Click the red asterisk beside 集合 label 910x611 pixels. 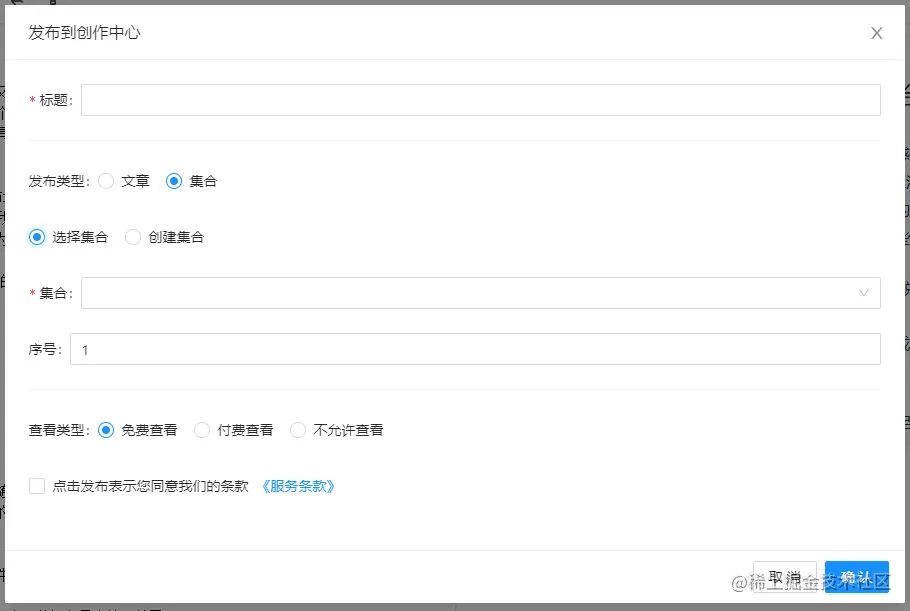pos(30,293)
